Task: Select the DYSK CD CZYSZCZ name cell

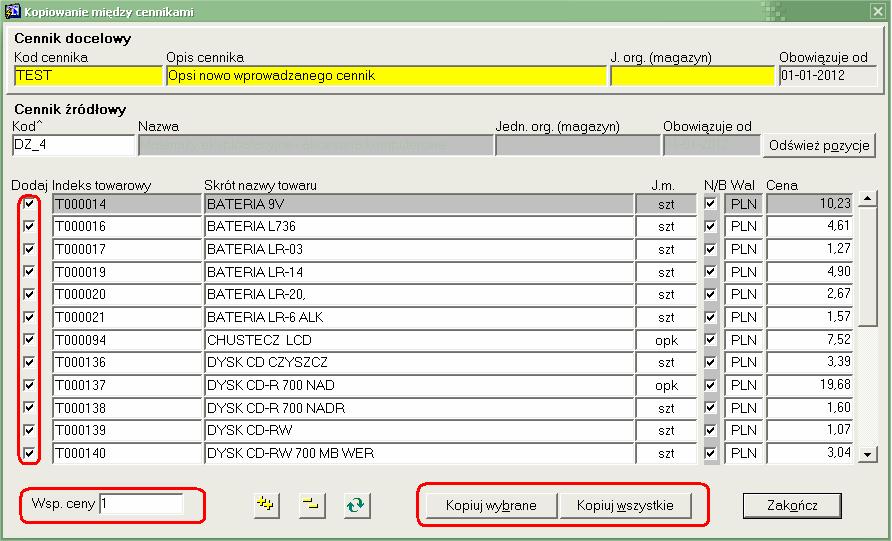Action: coord(419,362)
